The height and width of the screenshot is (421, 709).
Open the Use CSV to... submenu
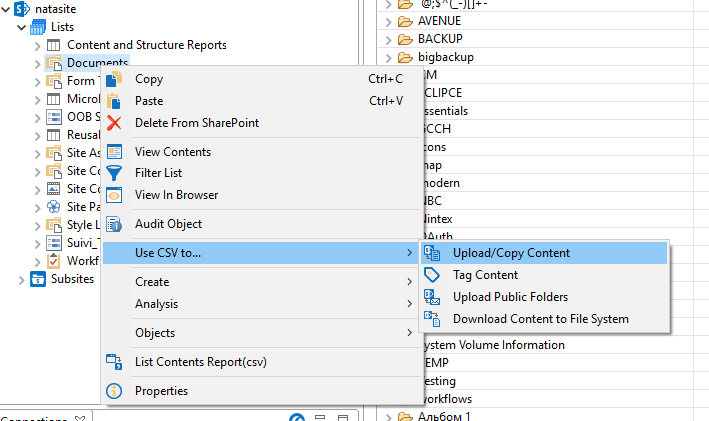click(x=261, y=253)
